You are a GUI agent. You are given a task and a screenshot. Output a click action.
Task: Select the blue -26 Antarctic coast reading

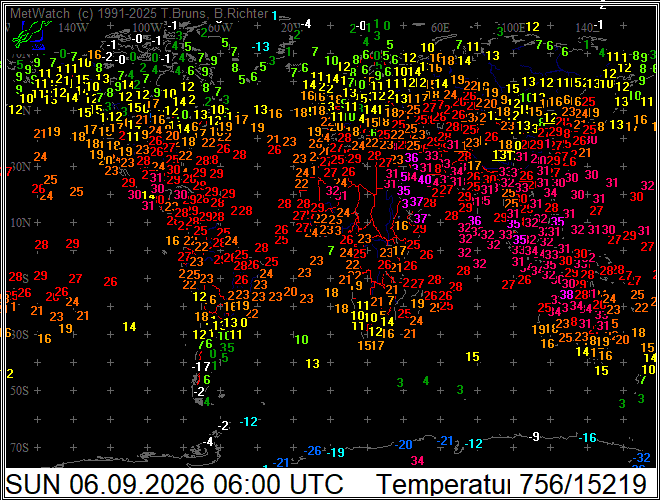click(x=313, y=451)
